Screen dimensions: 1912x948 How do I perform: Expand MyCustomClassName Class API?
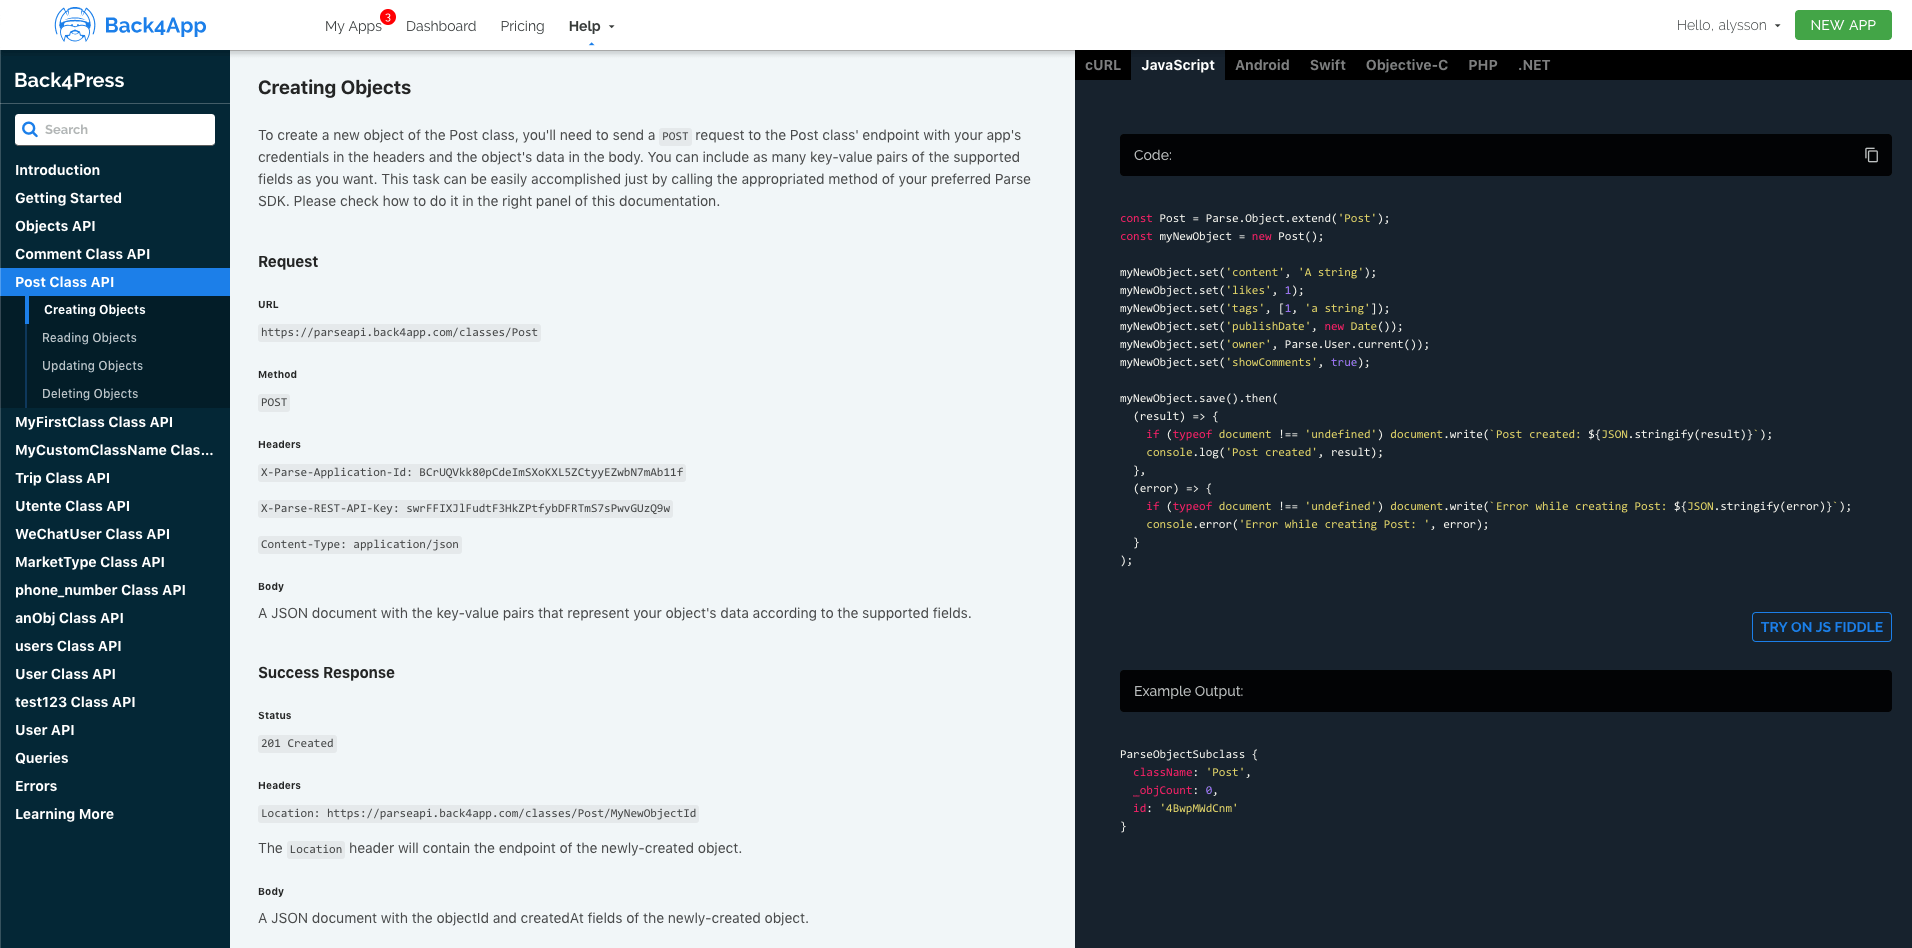pos(115,450)
